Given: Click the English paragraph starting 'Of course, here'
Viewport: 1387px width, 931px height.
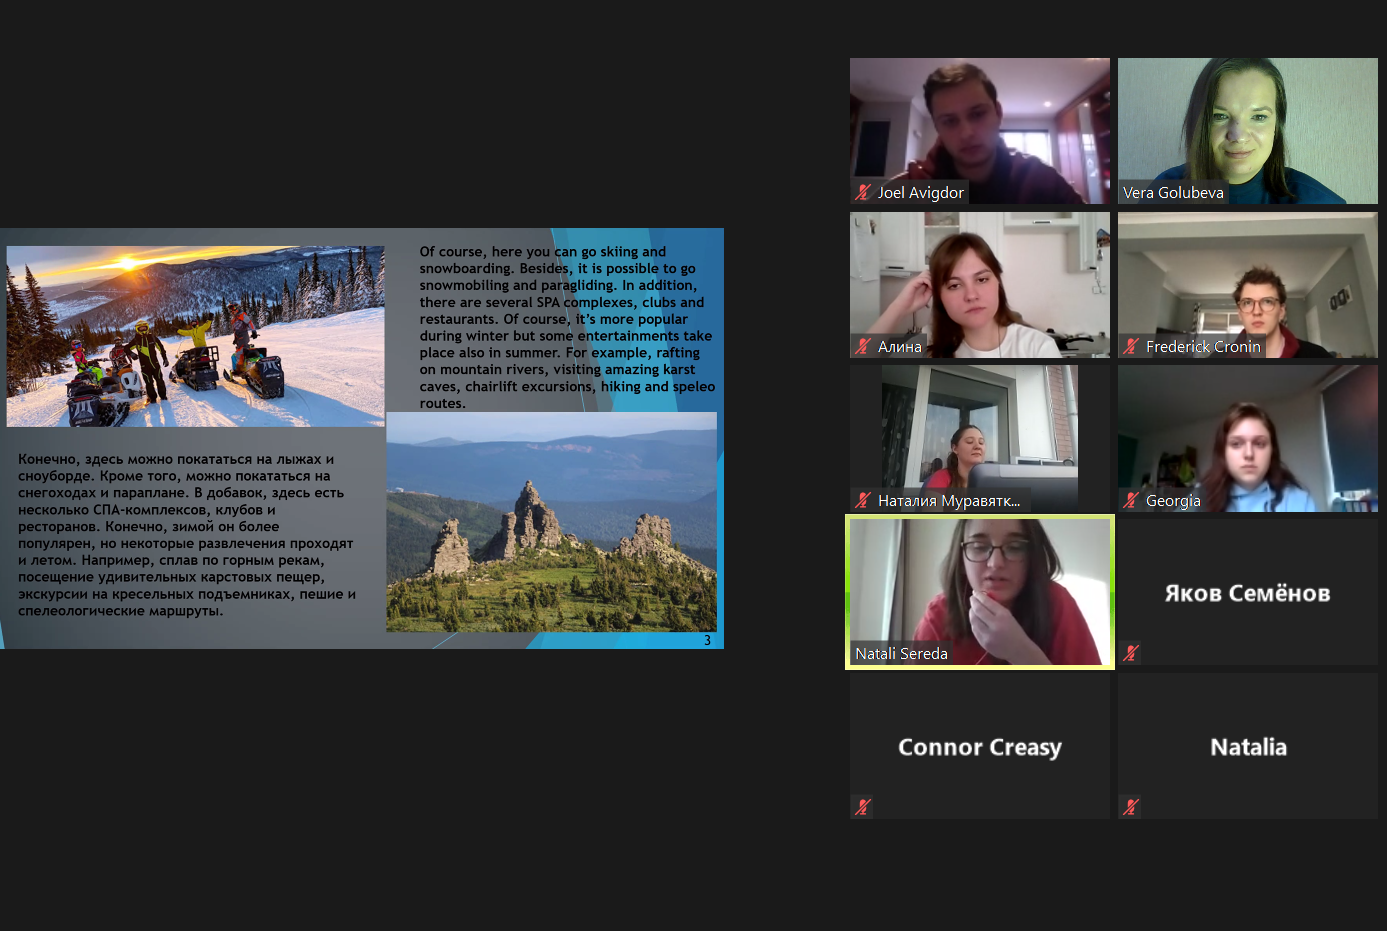Looking at the screenshot, I should (x=567, y=327).
